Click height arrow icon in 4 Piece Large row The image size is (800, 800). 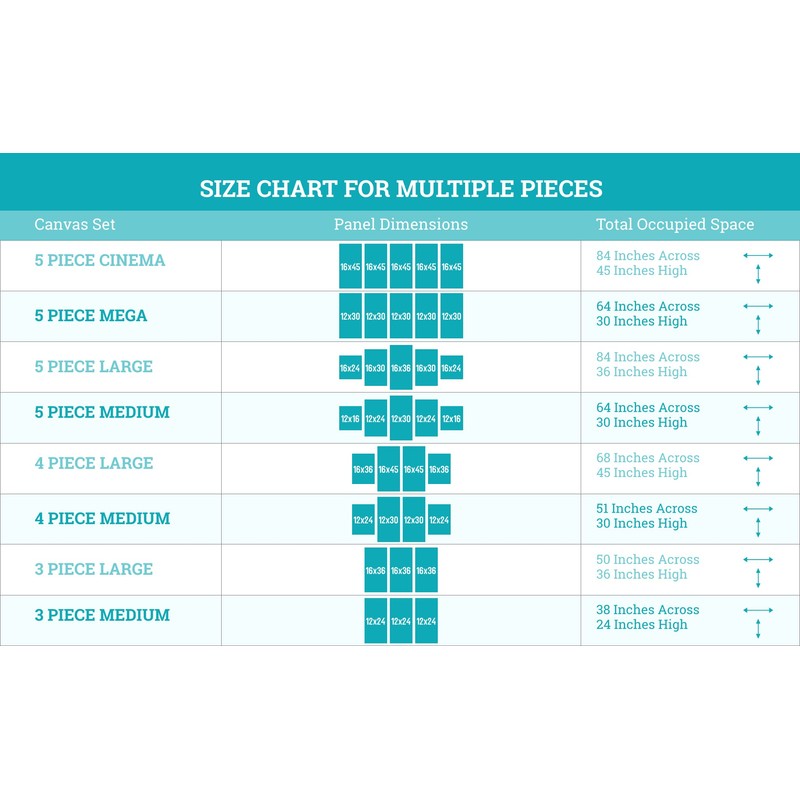pyautogui.click(x=758, y=476)
